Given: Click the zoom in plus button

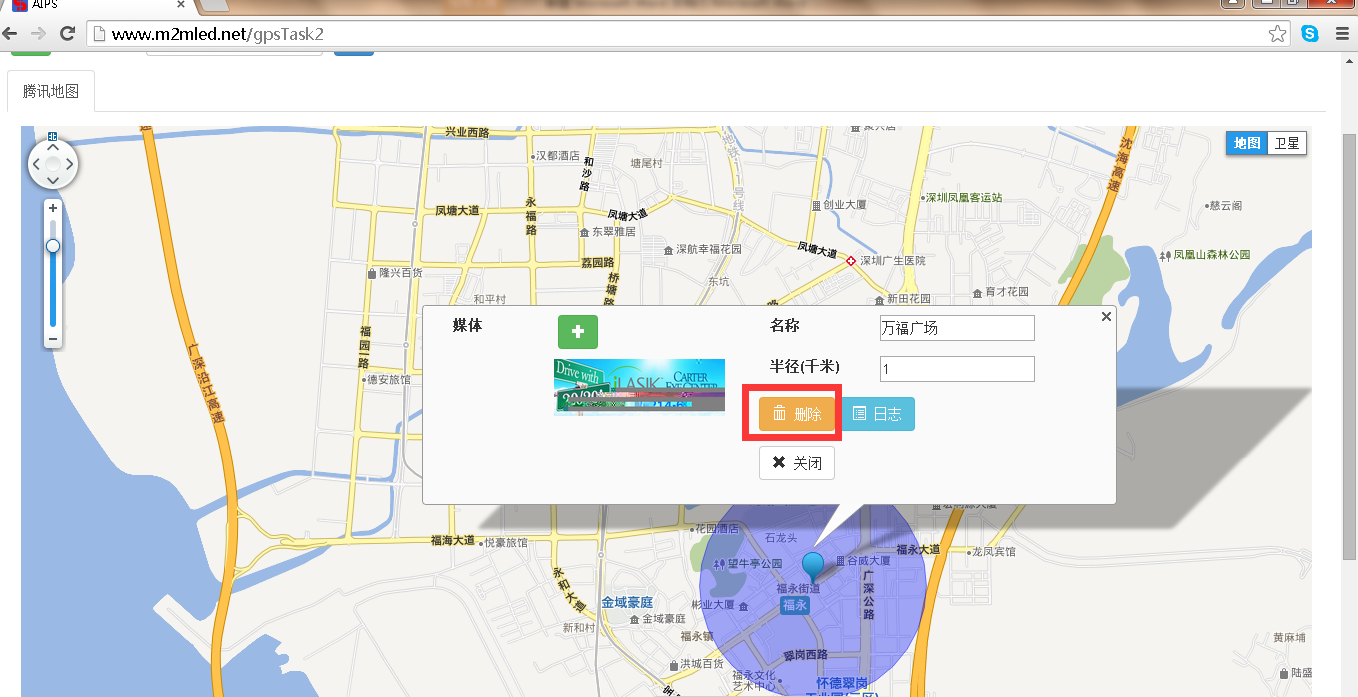Looking at the screenshot, I should coord(53,207).
